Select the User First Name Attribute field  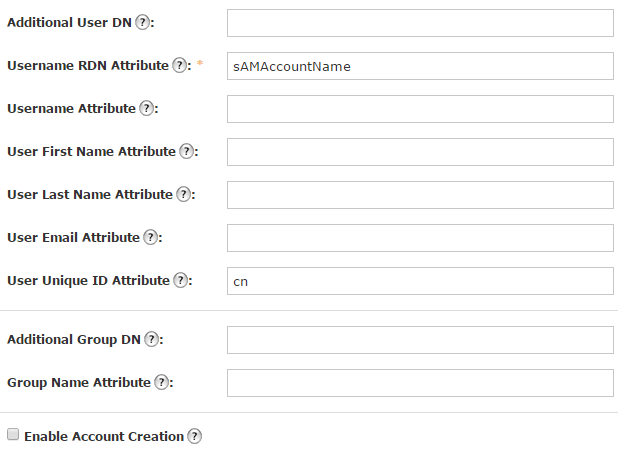(x=420, y=152)
